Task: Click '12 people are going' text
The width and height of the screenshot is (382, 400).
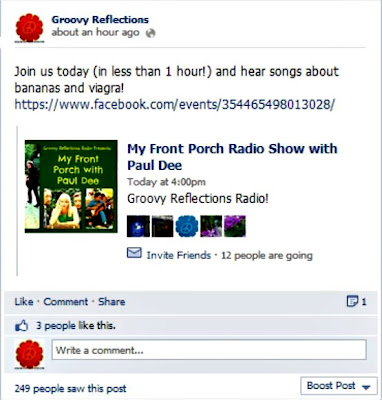Action: pos(267,255)
